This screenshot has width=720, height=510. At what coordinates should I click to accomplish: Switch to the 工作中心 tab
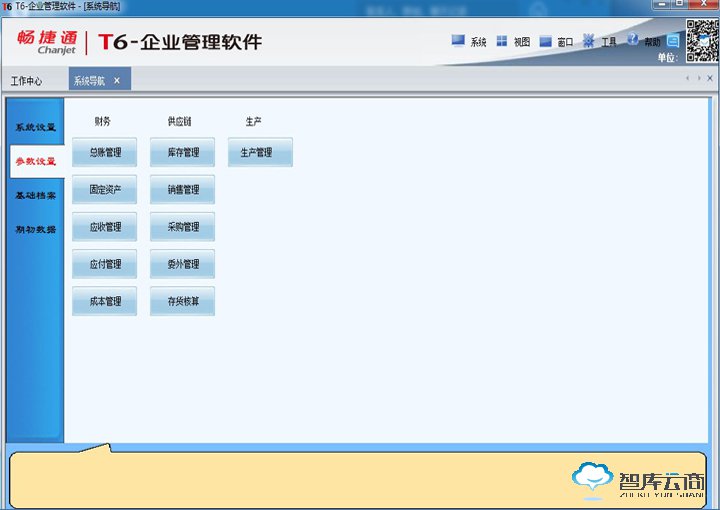[27, 81]
